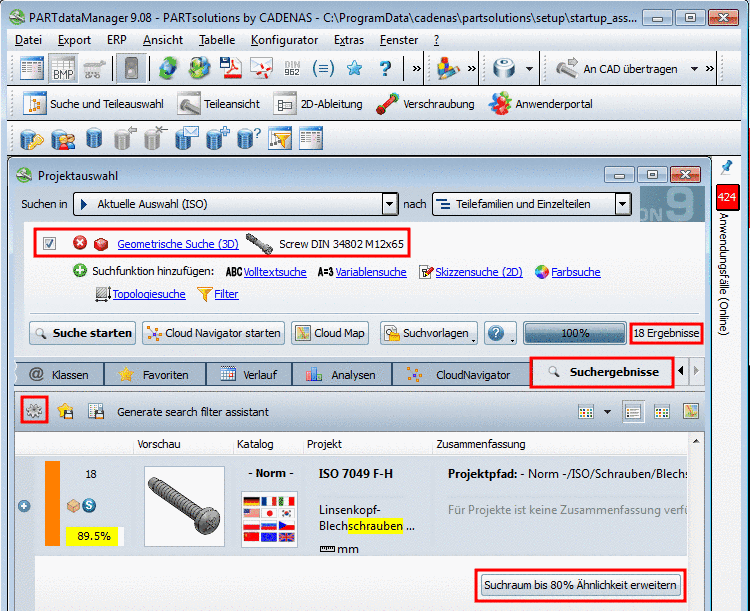Click the save search house icon

point(65,411)
